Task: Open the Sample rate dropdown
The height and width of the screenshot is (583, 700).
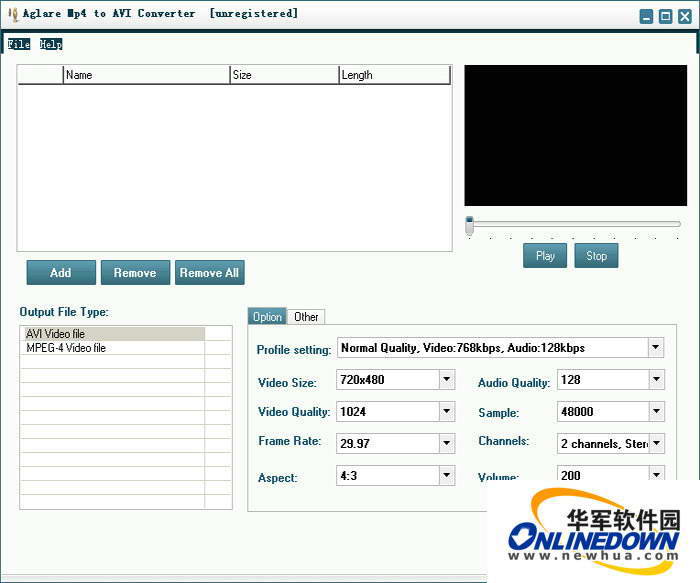Action: click(x=656, y=411)
